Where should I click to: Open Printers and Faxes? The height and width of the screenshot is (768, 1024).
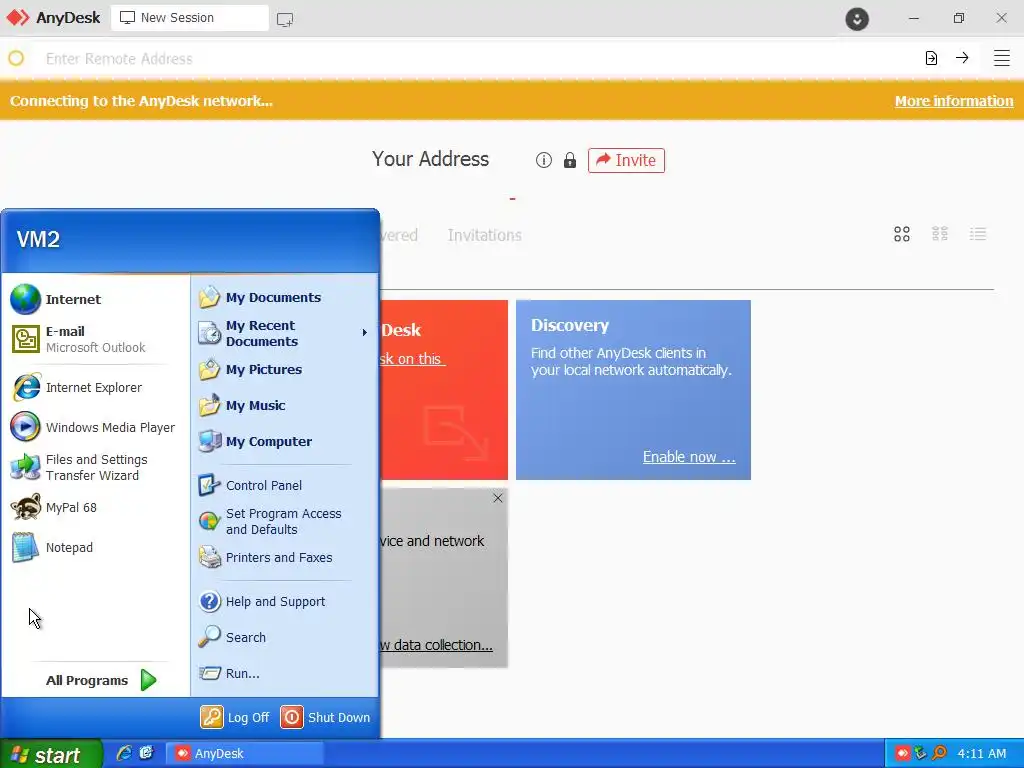point(283,557)
